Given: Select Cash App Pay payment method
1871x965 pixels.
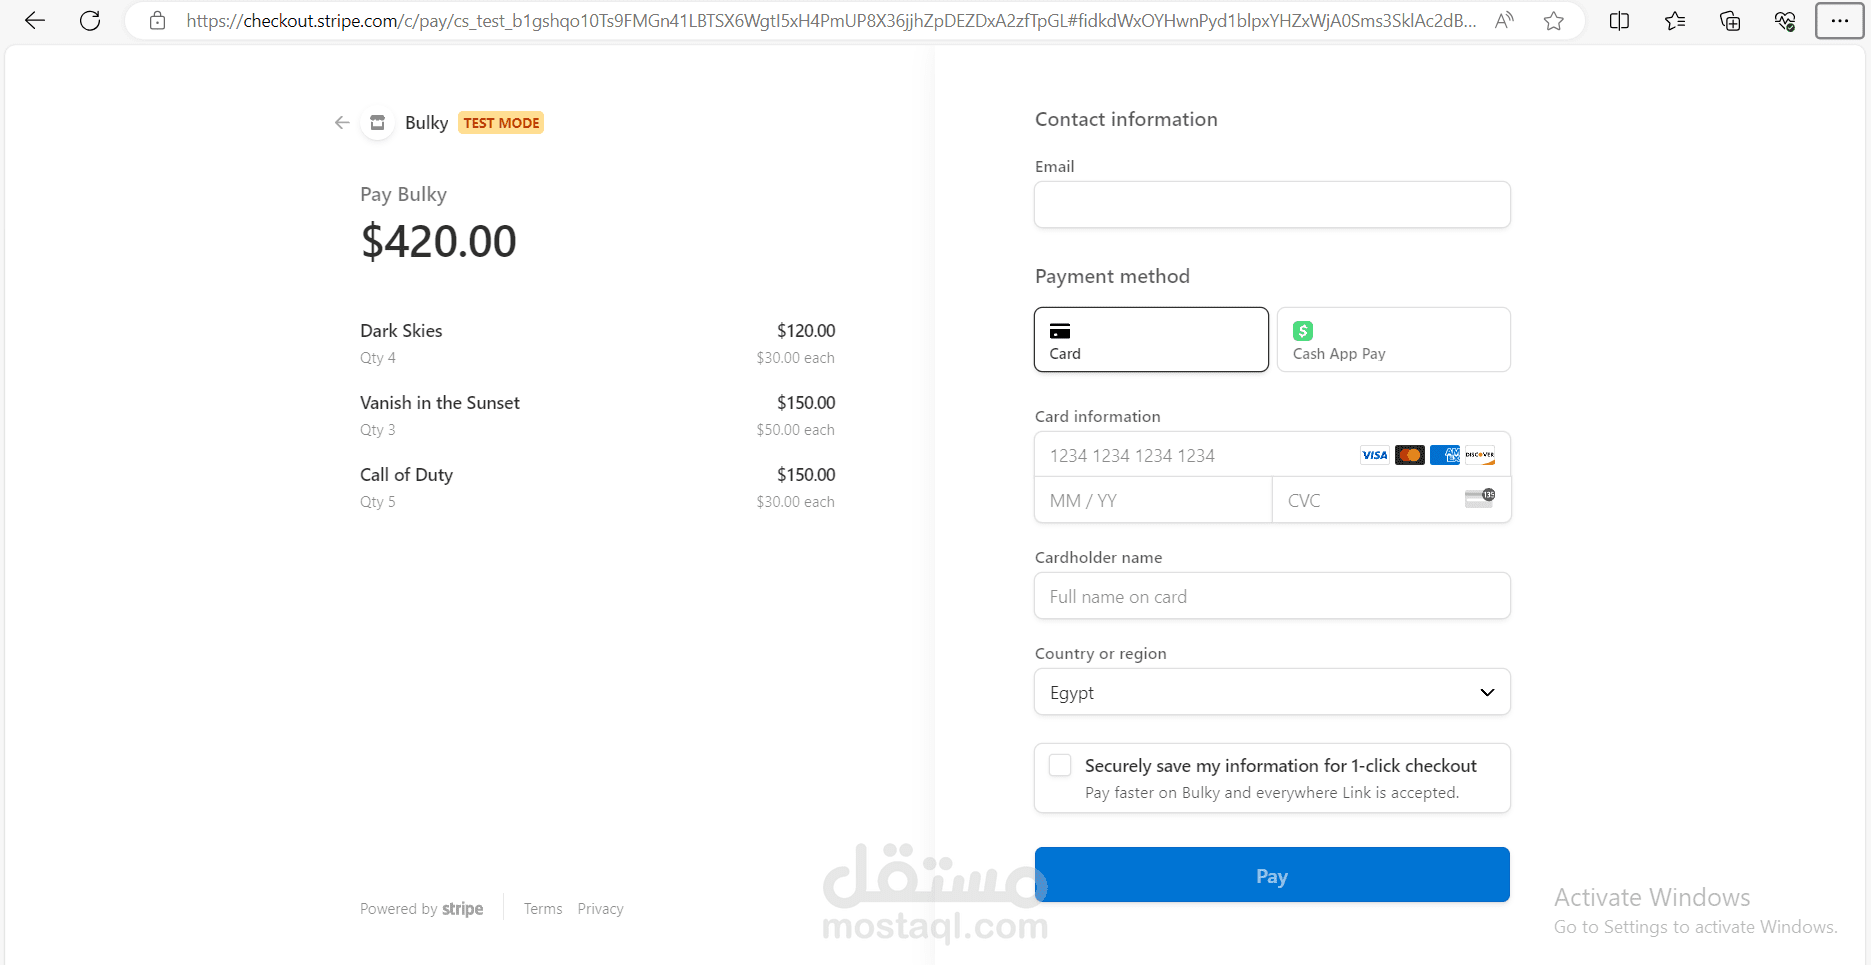Looking at the screenshot, I should (1393, 340).
